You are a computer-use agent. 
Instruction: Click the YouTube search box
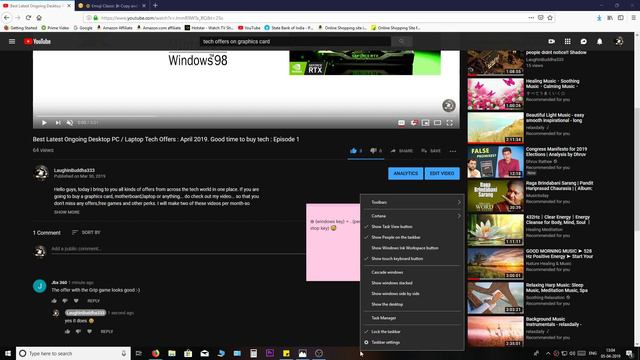[x=296, y=41]
